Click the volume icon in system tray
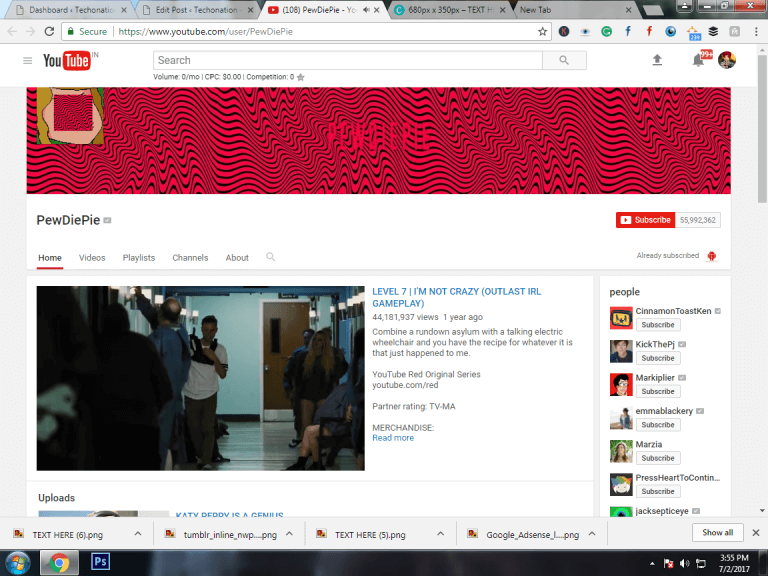Screen dimensions: 768x576 click(684, 563)
